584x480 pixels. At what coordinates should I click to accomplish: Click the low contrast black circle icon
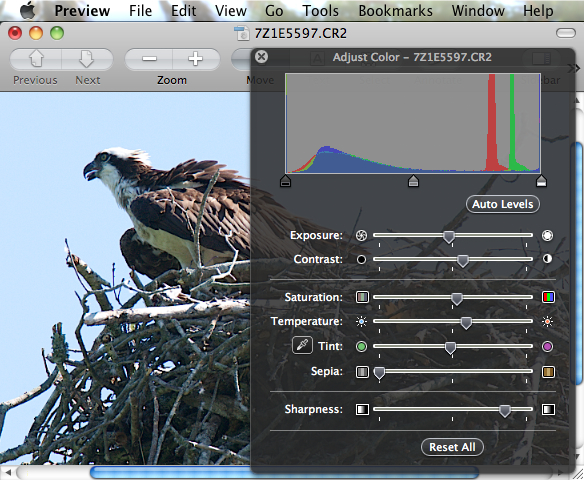(x=361, y=259)
